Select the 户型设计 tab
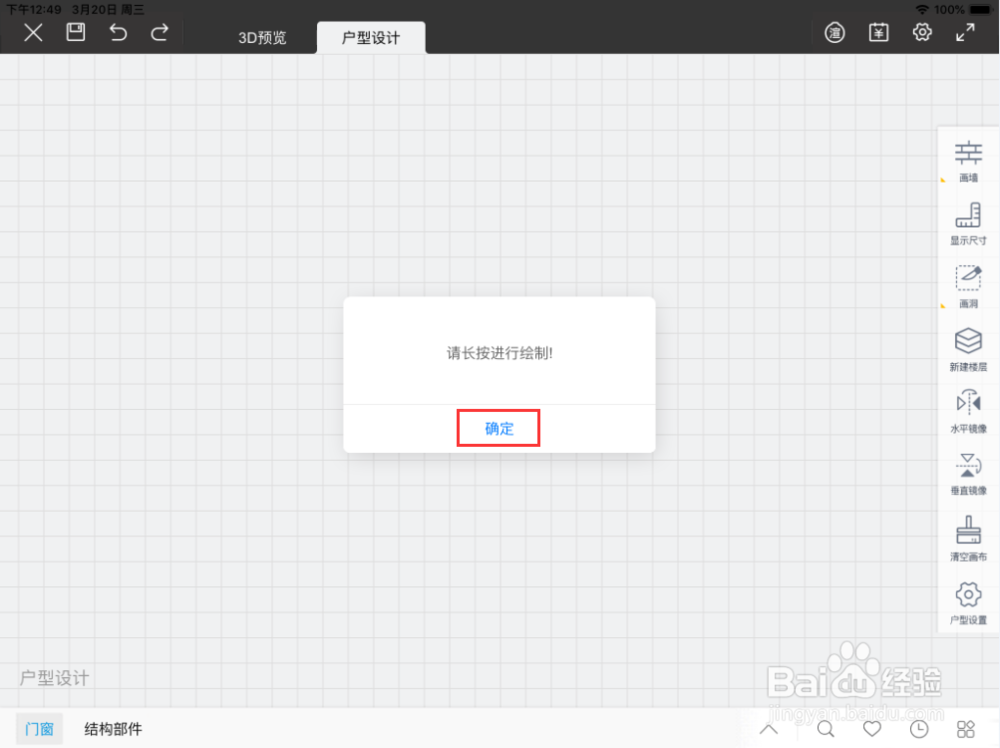1000x748 pixels. (x=371, y=38)
